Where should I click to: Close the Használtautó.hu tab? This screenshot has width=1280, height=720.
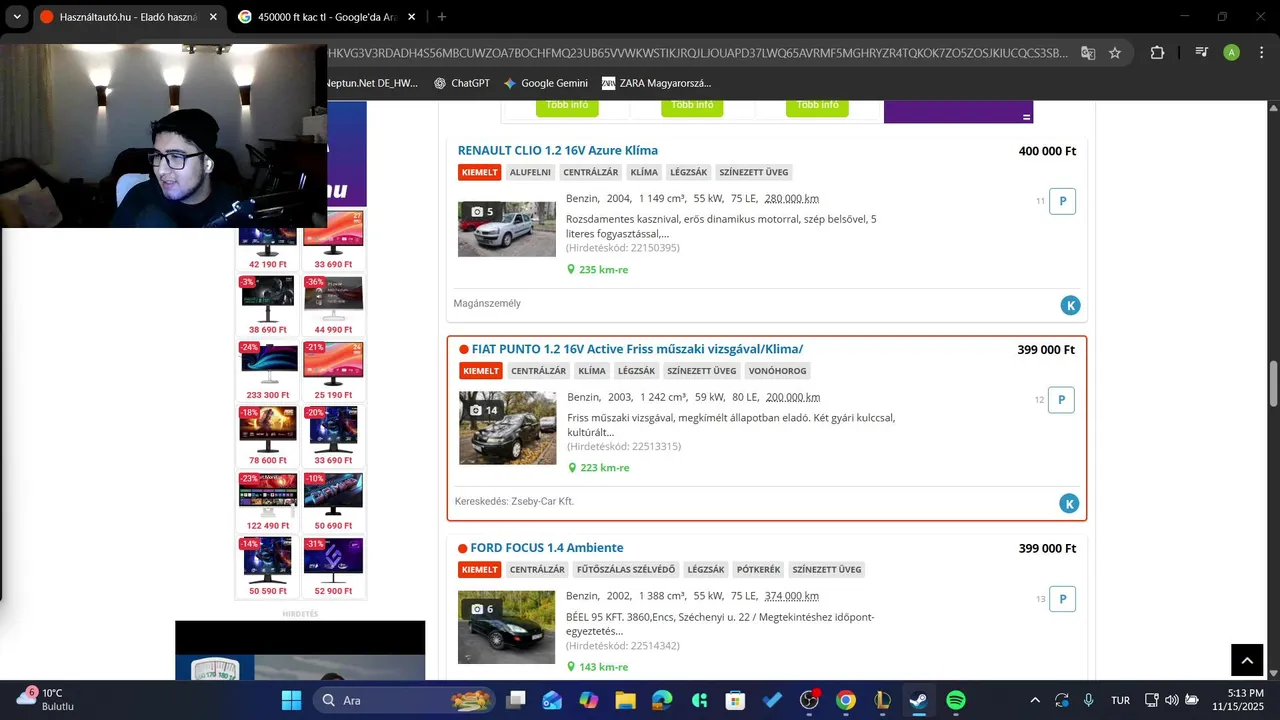tap(213, 17)
